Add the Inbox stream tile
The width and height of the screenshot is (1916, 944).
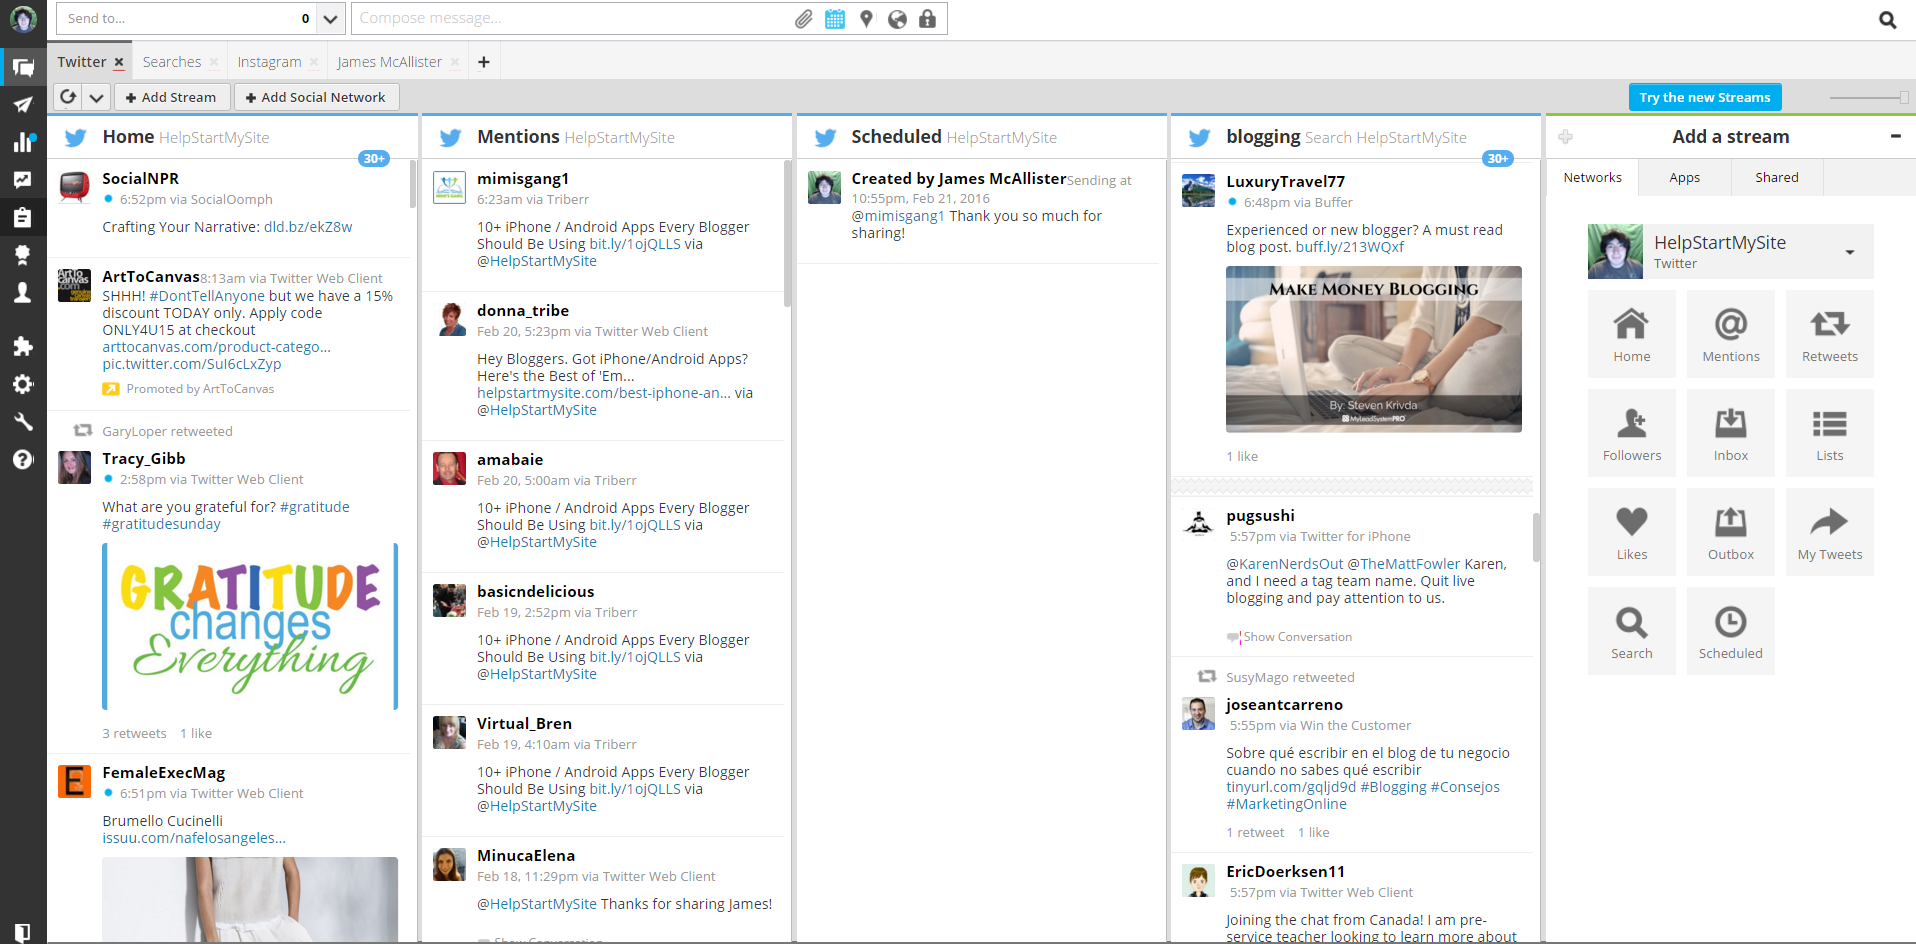coord(1730,433)
